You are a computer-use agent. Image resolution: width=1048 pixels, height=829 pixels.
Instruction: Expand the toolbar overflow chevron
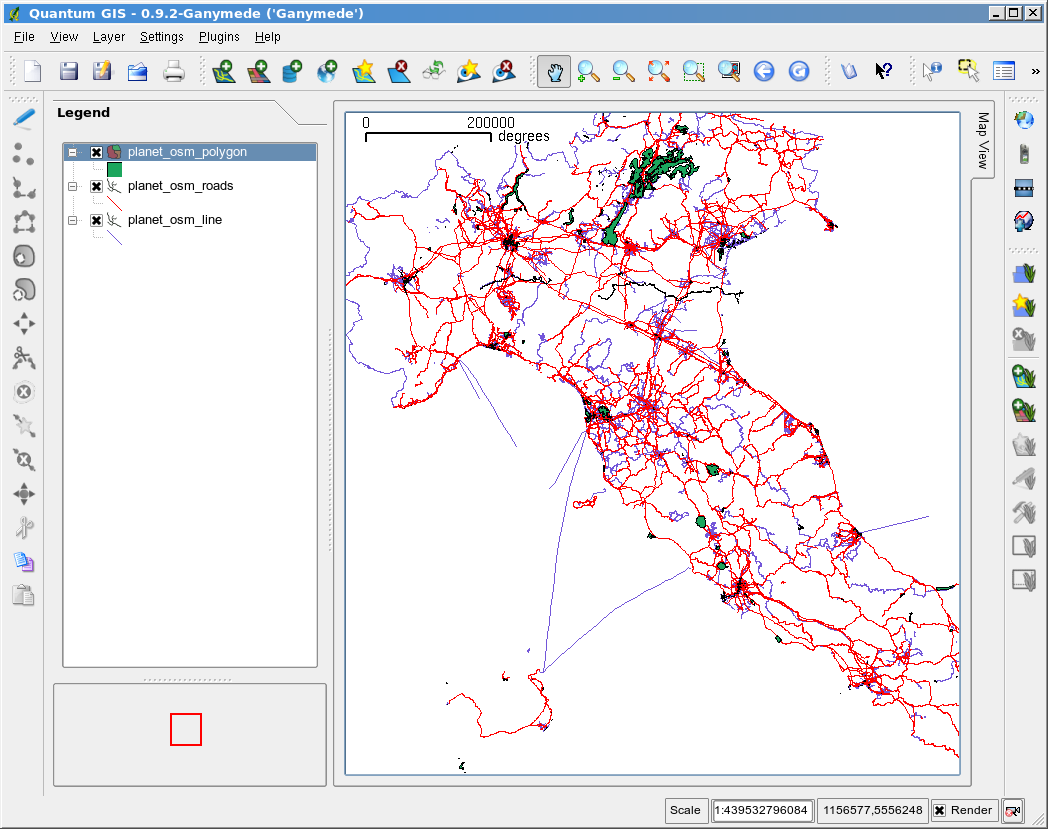(x=1035, y=71)
